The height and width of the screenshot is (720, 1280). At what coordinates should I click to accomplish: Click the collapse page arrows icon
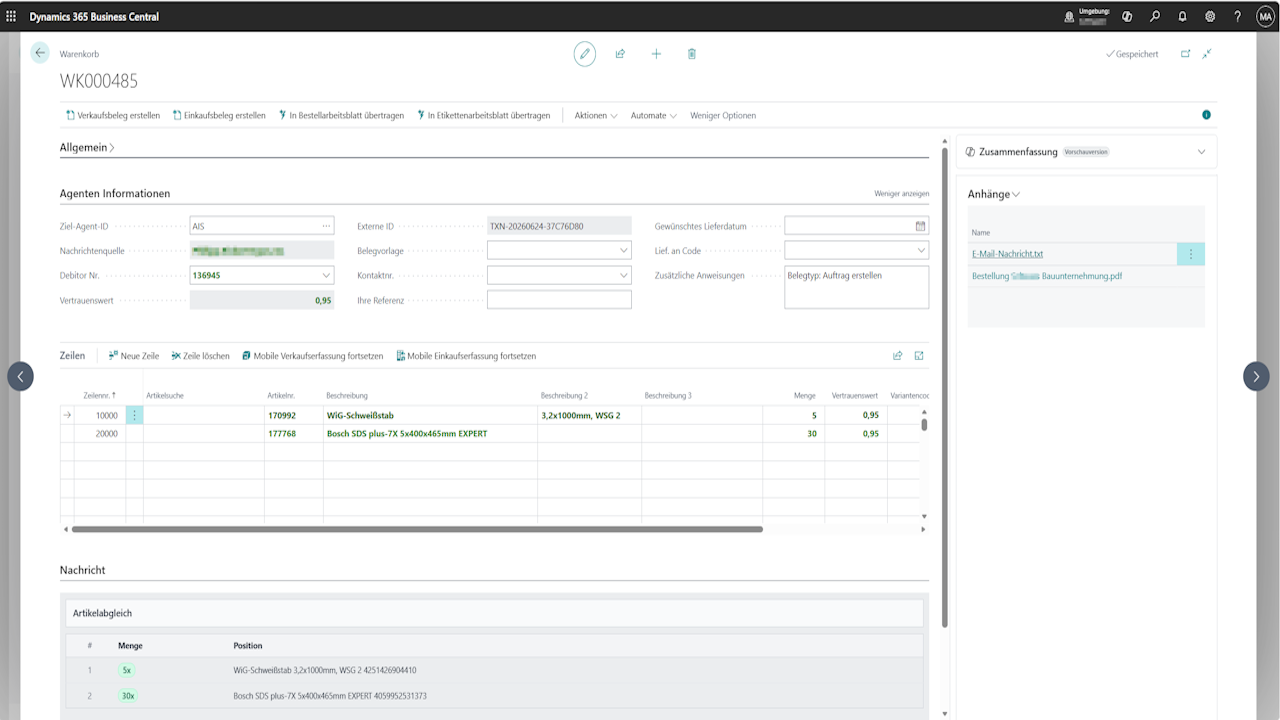[x=1207, y=54]
